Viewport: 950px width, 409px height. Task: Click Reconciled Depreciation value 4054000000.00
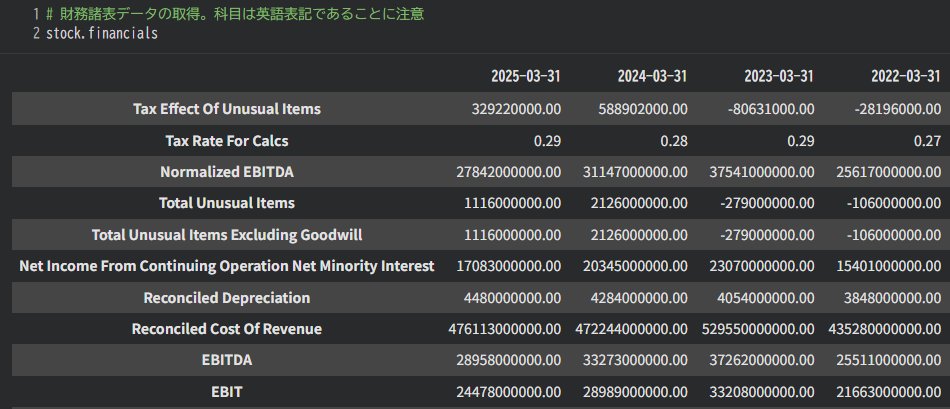click(766, 298)
